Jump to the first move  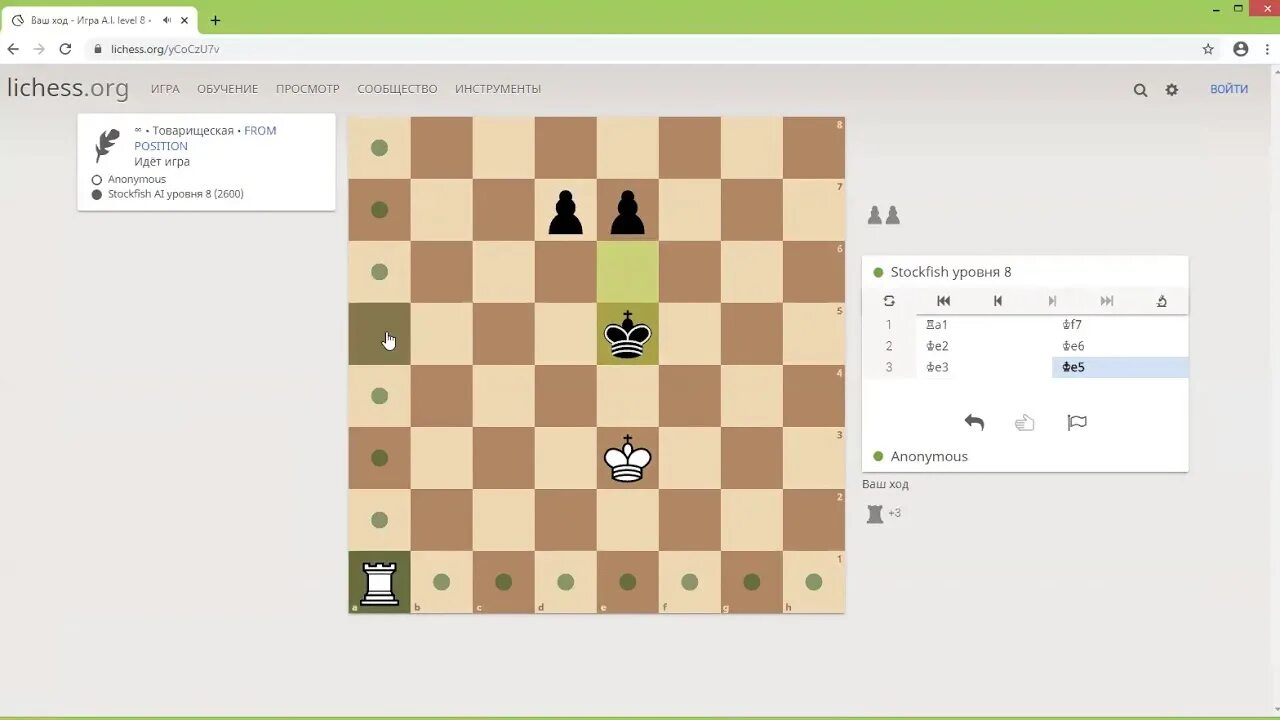[943, 301]
